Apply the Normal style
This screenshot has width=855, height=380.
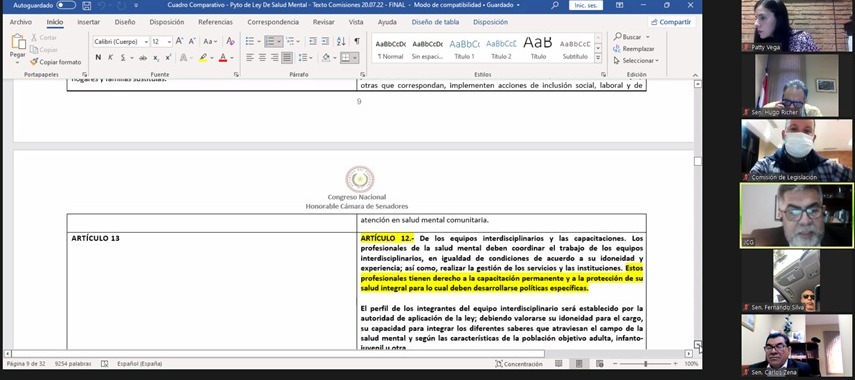(390, 49)
